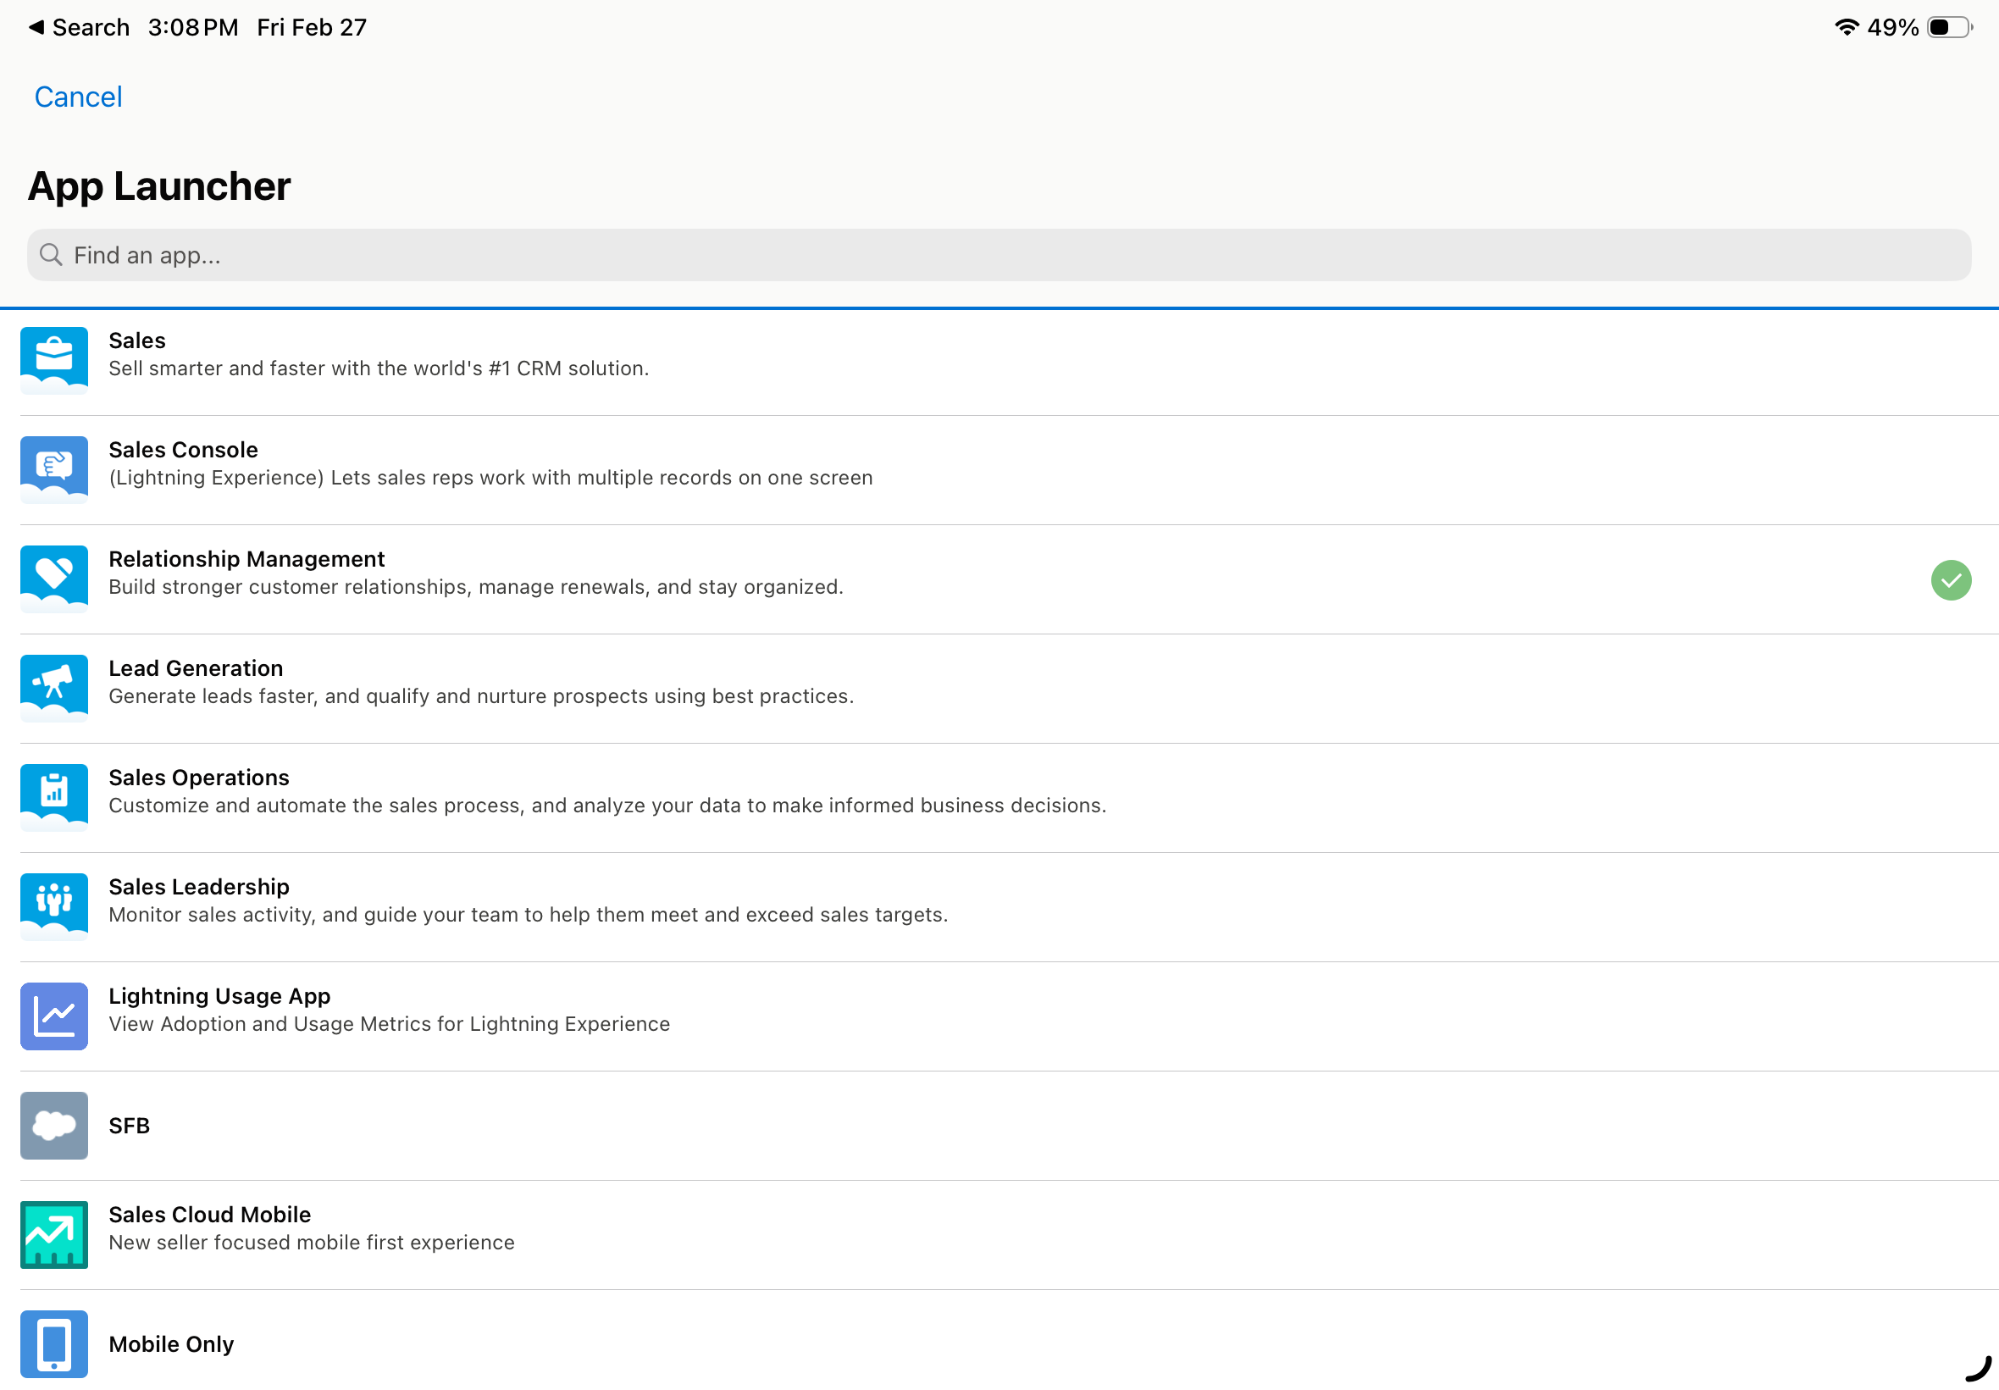
Task: Tap the Sales Leadership description text
Action: coord(528,914)
